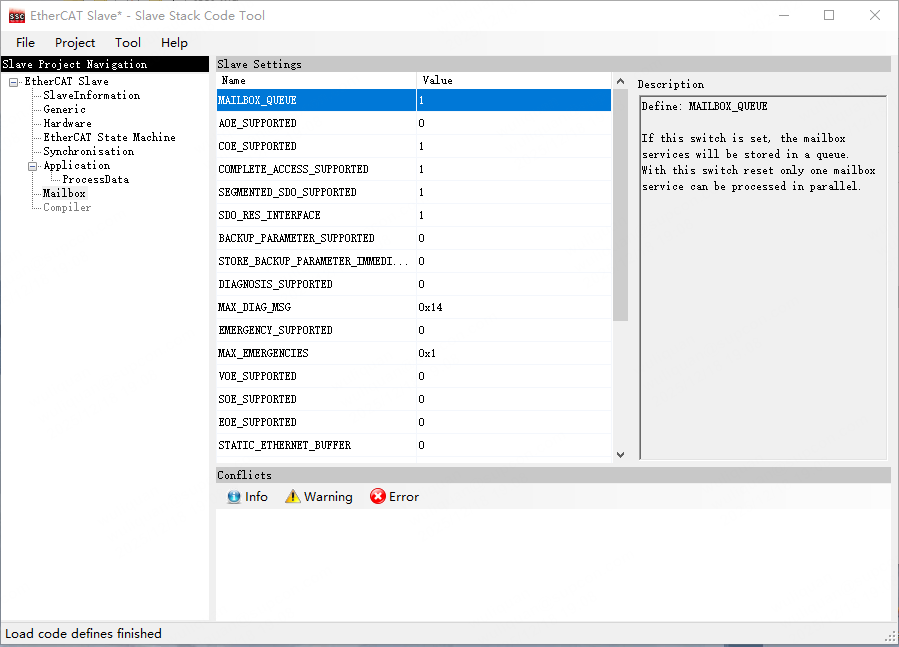Open the Project menu
This screenshot has width=899, height=647.
pos(75,43)
